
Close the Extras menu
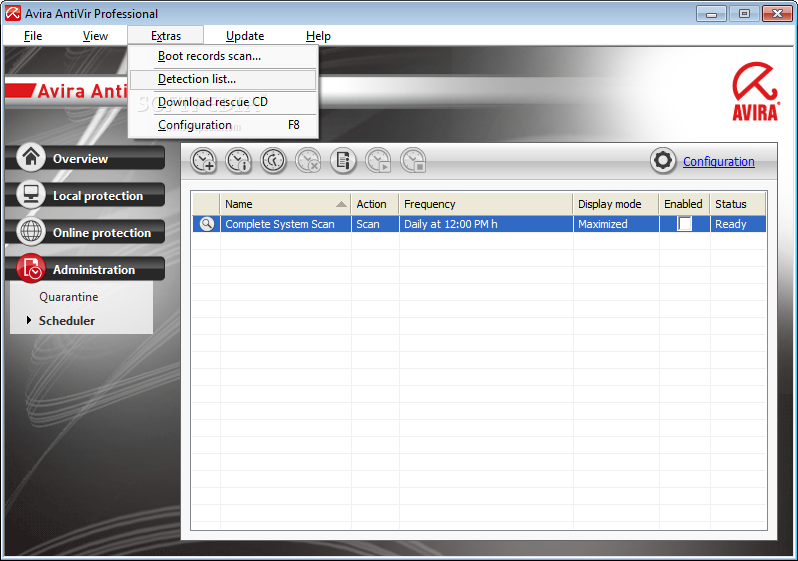pyautogui.click(x=166, y=36)
